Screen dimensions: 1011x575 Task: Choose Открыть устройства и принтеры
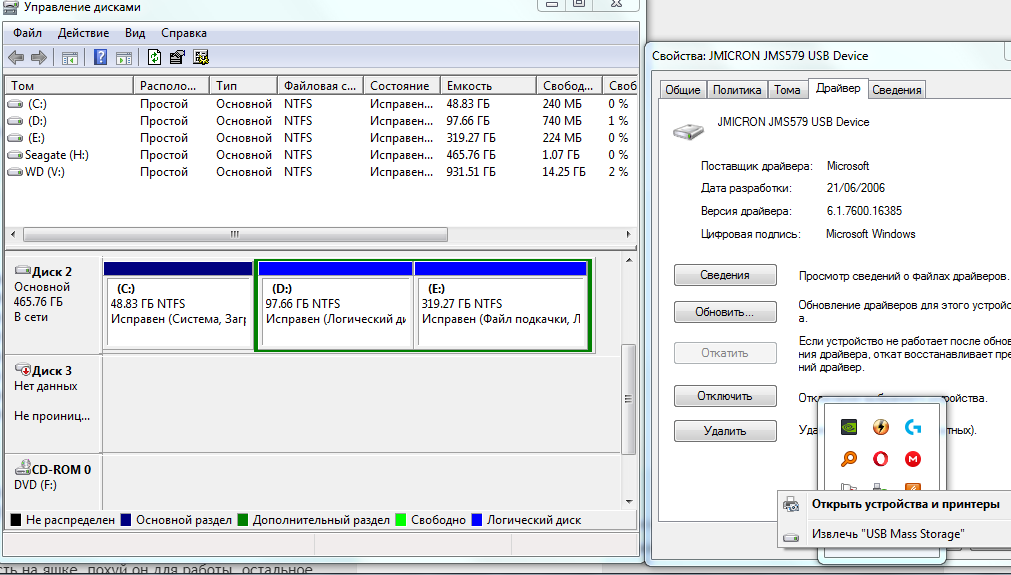(905, 504)
